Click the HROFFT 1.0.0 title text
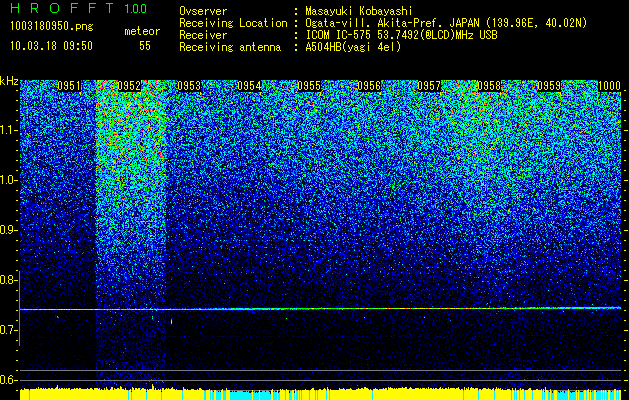Image resolution: width=629 pixels, height=400 pixels. [79, 8]
